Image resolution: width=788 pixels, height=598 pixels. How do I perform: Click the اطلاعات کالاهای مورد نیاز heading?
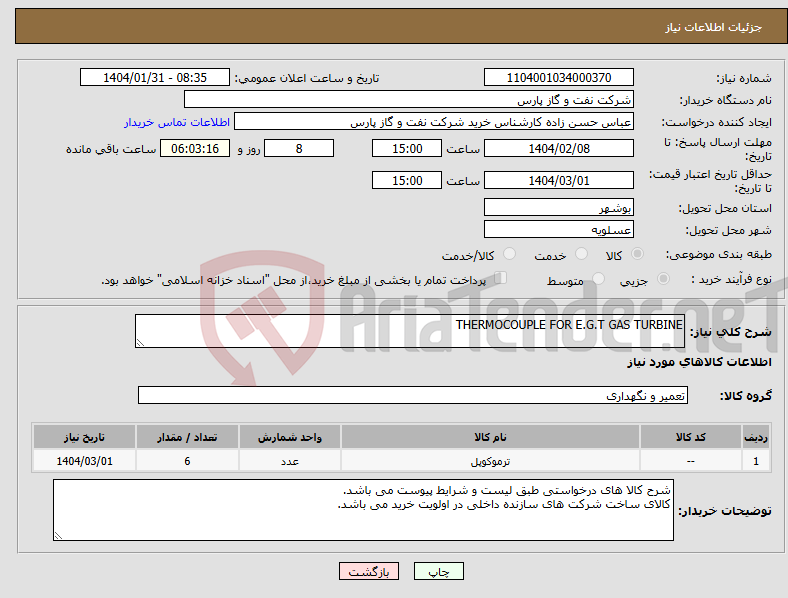click(x=699, y=362)
